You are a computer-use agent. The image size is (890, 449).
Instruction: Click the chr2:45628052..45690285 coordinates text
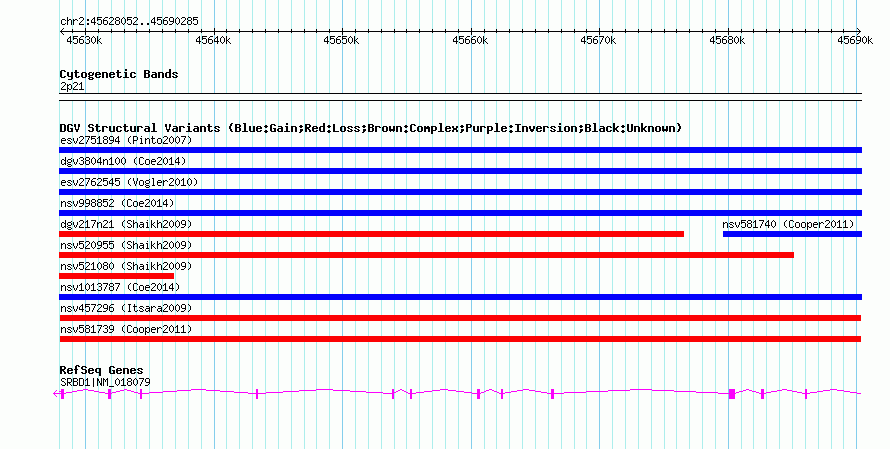(129, 22)
